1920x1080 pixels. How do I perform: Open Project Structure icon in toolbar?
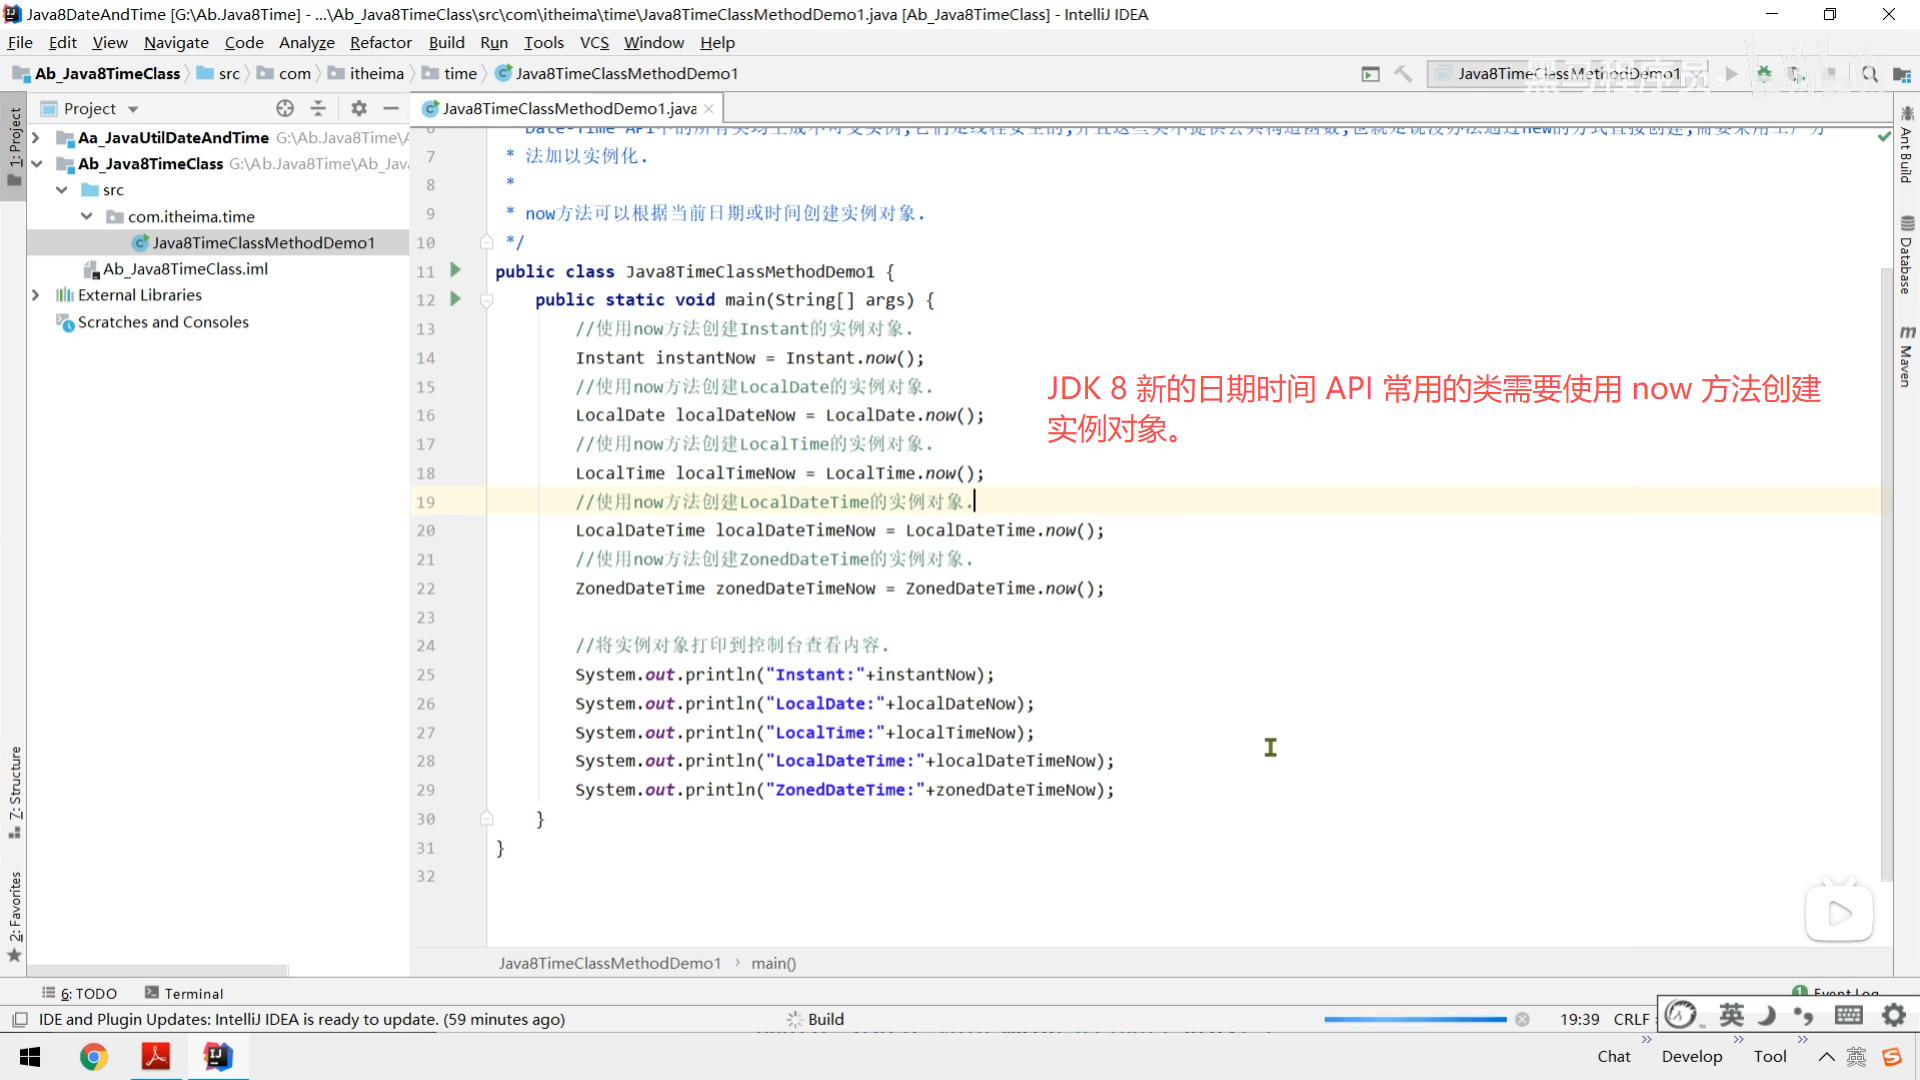click(x=1901, y=73)
